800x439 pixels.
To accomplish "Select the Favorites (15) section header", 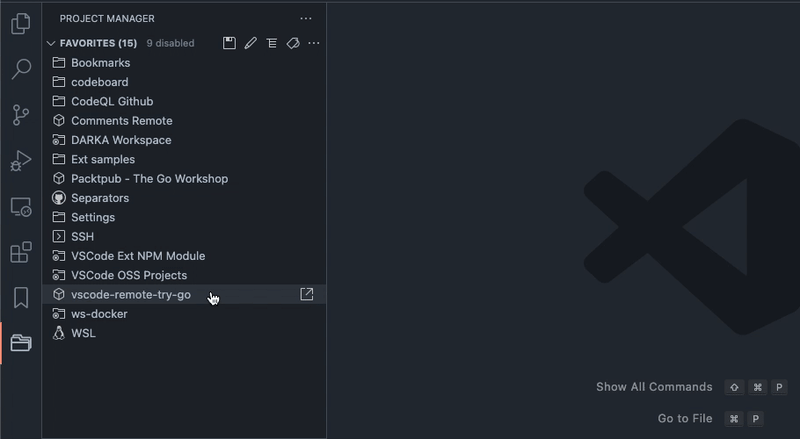I will [x=98, y=43].
